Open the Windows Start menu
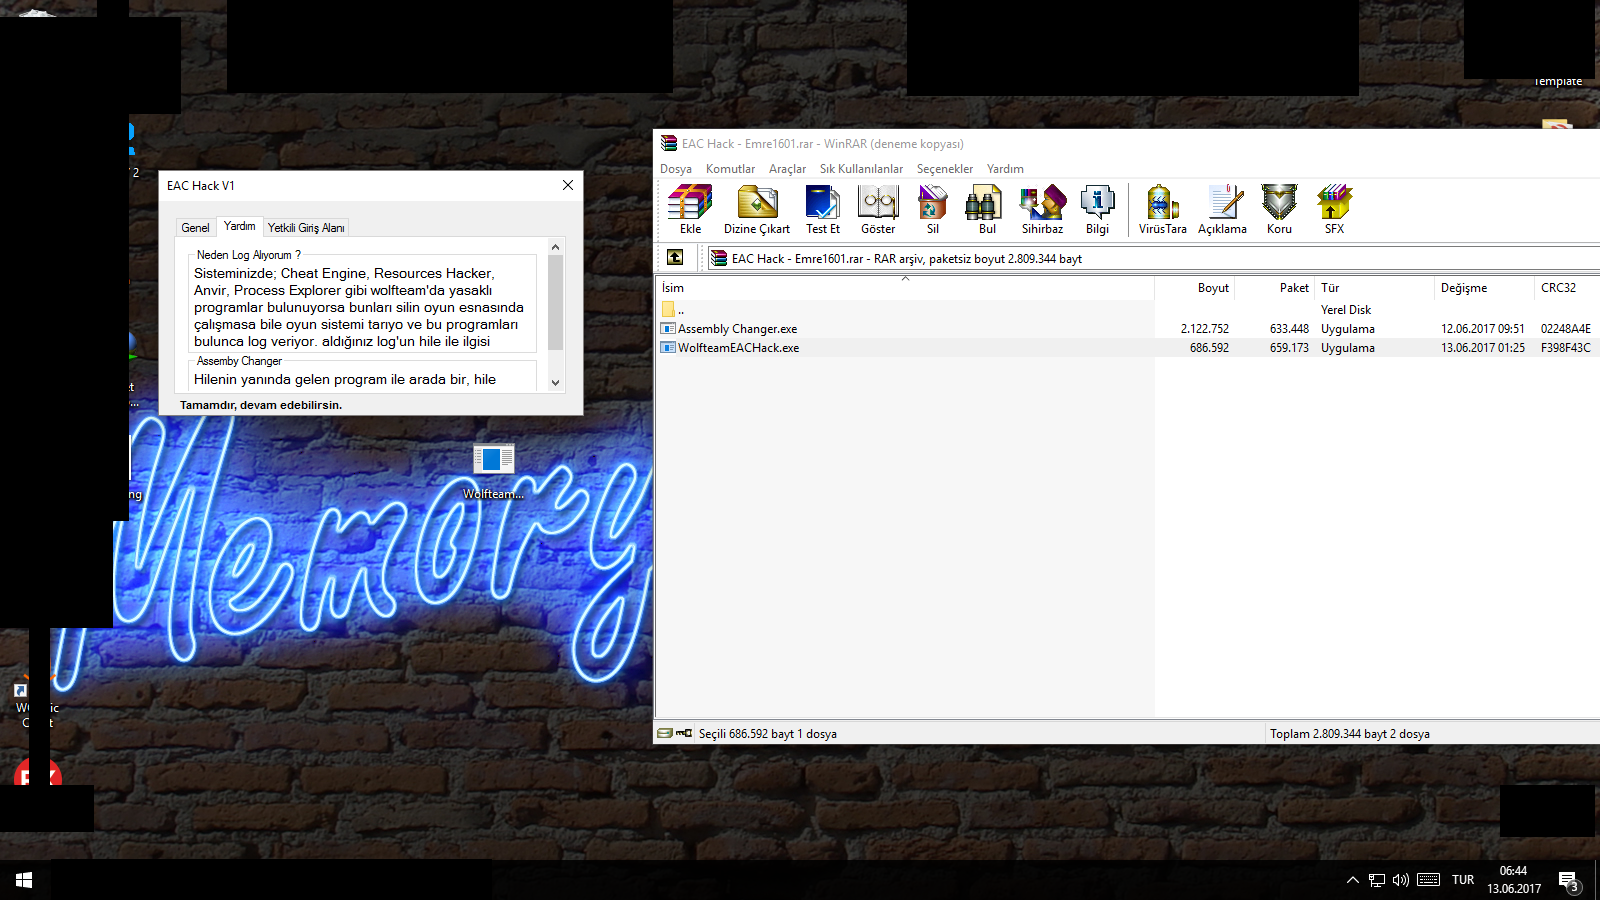 [24, 880]
